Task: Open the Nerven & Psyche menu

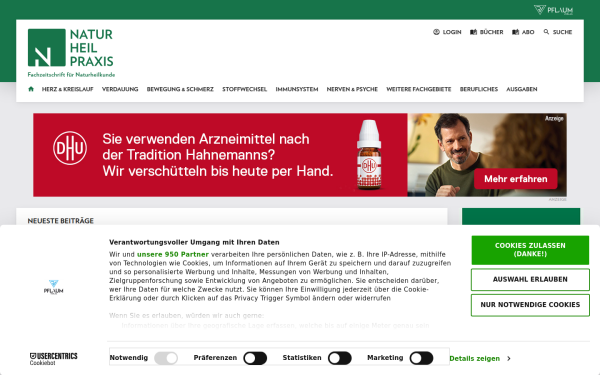Action: [352, 89]
